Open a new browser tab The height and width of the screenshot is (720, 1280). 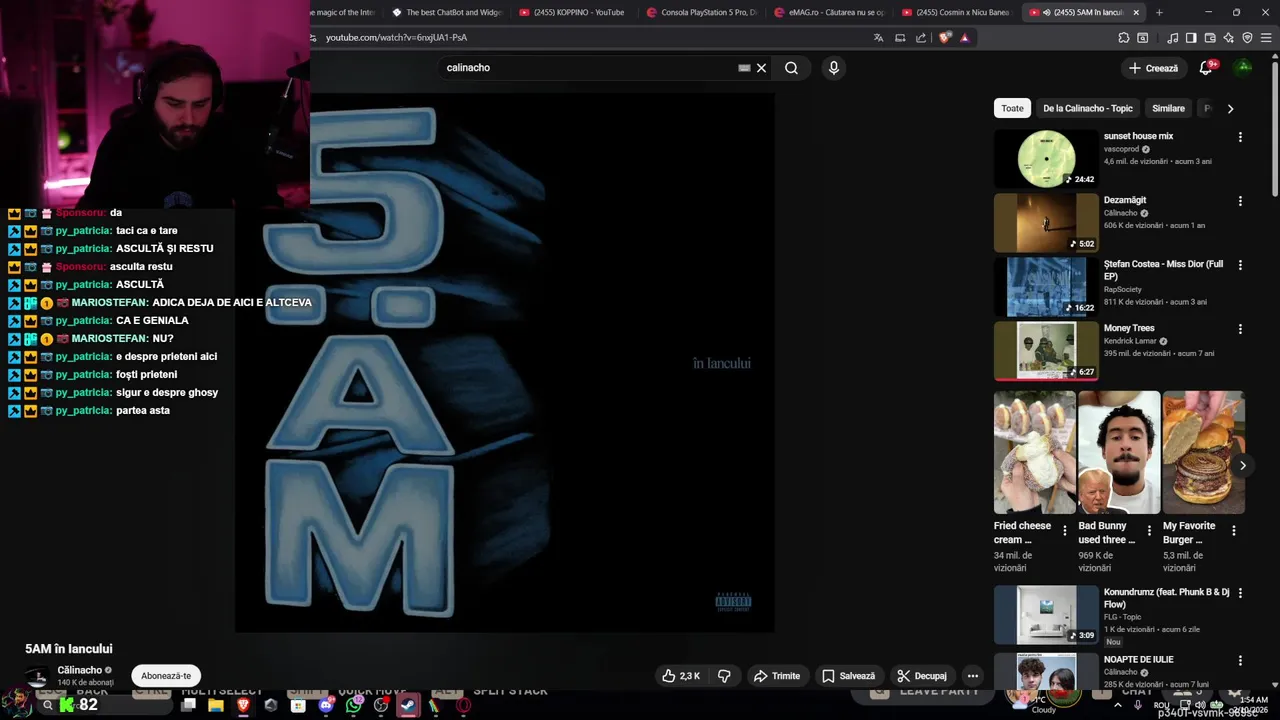coord(1159,13)
